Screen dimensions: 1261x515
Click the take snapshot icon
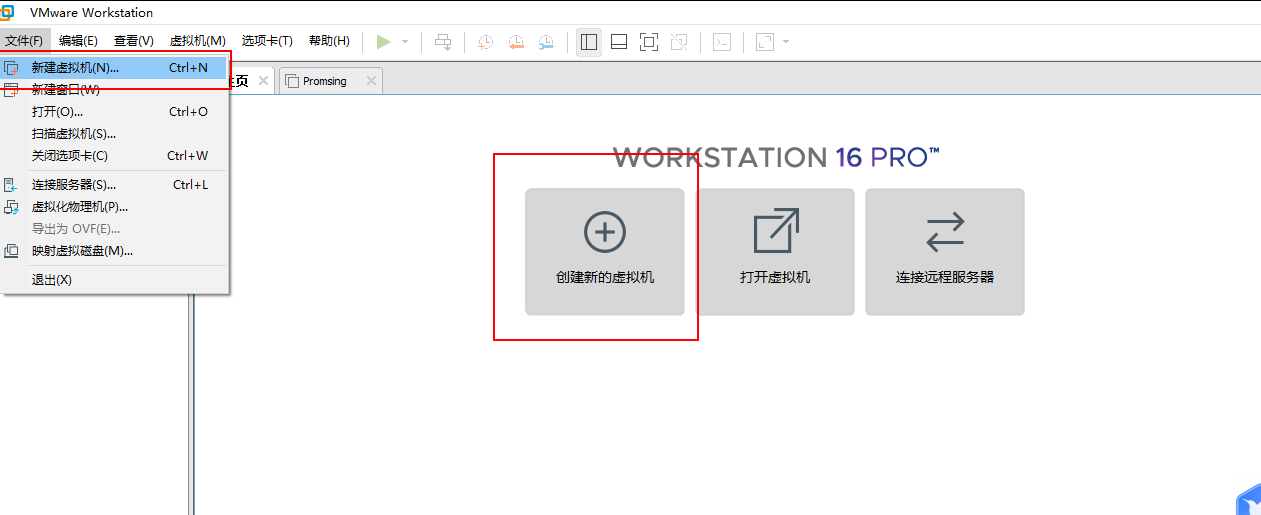(x=485, y=41)
